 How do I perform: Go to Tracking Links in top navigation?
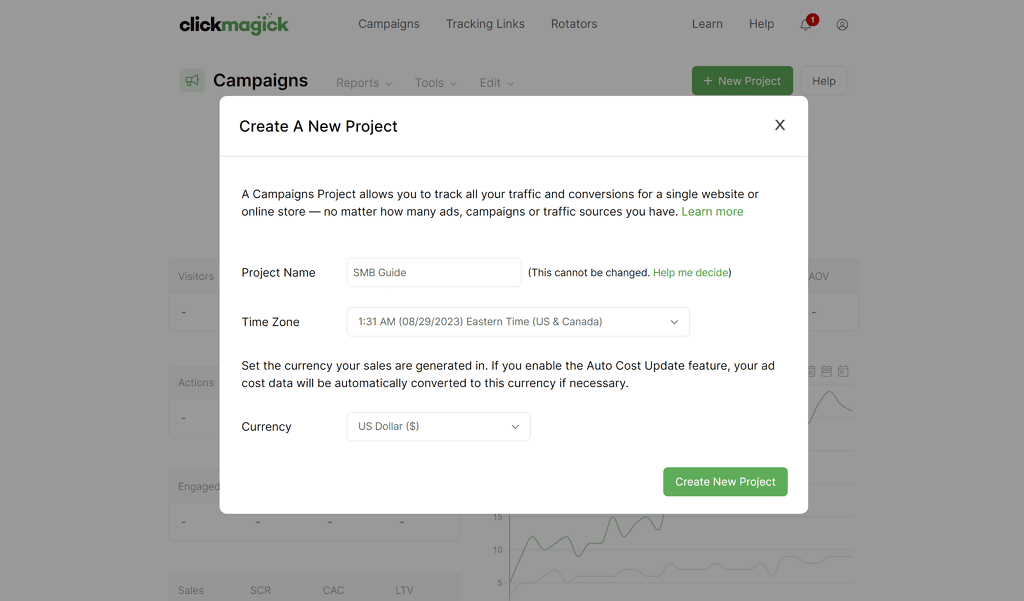485,24
